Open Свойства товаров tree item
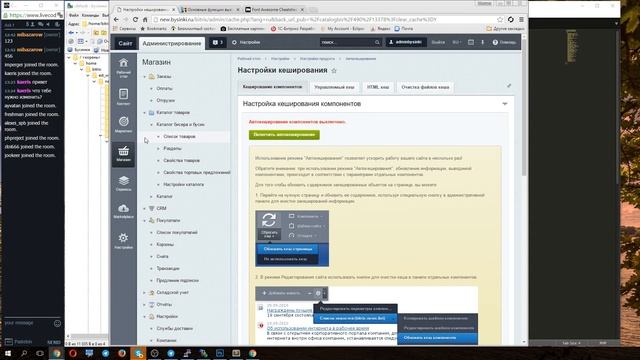 [x=181, y=161]
